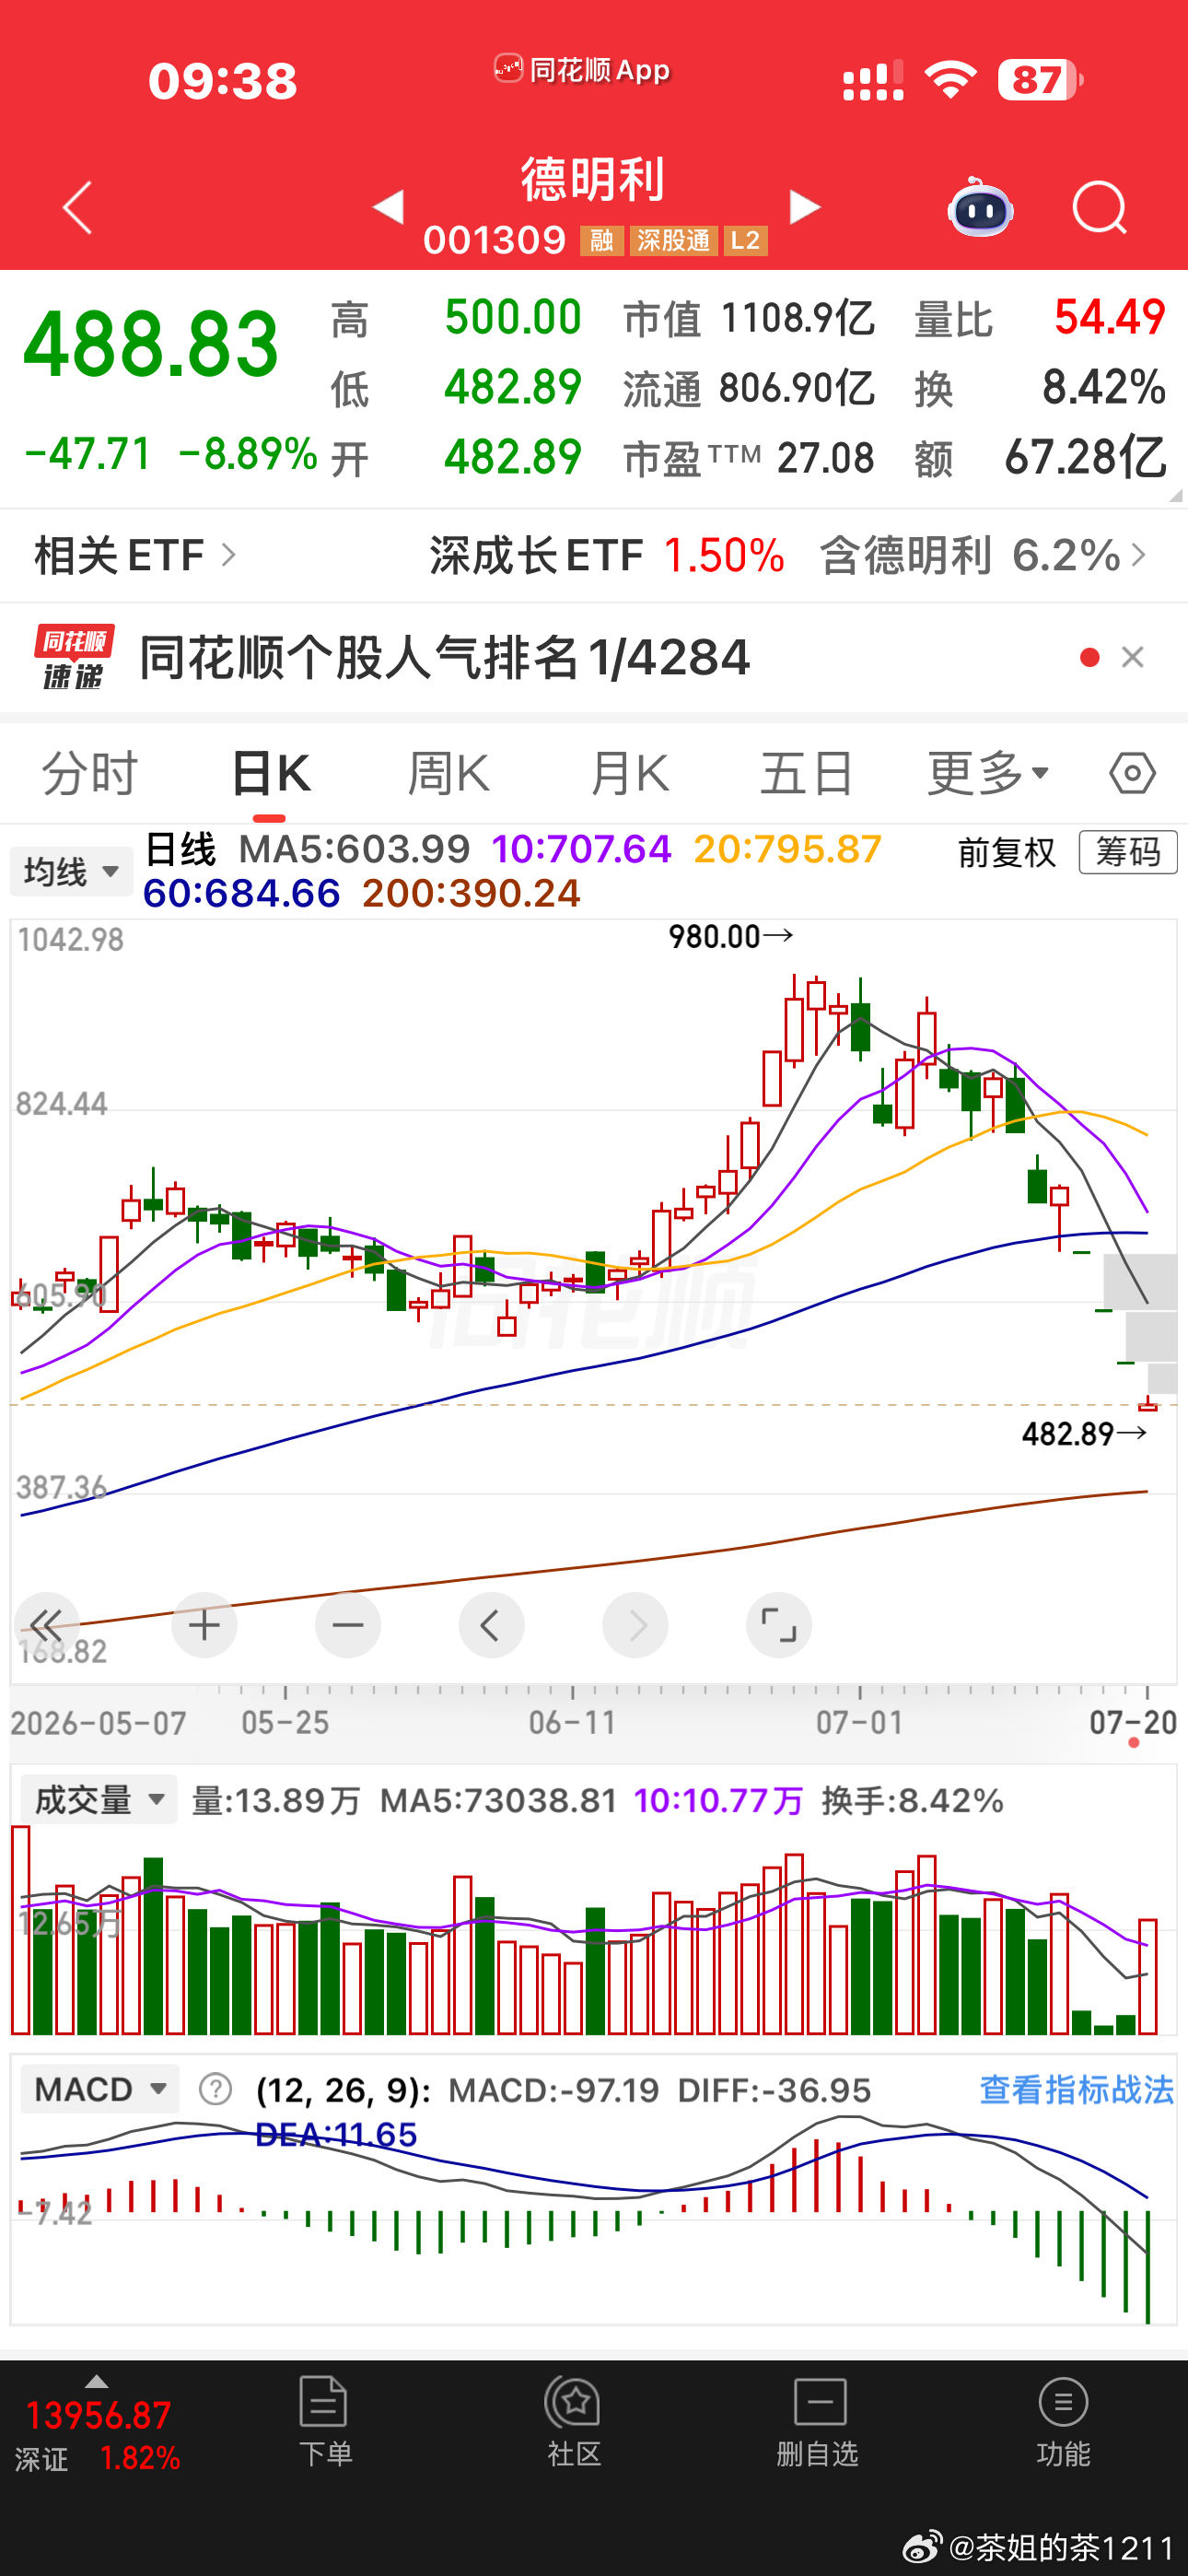Viewport: 1188px width, 2576px height.
Task: Tap 额 67.28亿 turnover value
Action: click(1085, 457)
